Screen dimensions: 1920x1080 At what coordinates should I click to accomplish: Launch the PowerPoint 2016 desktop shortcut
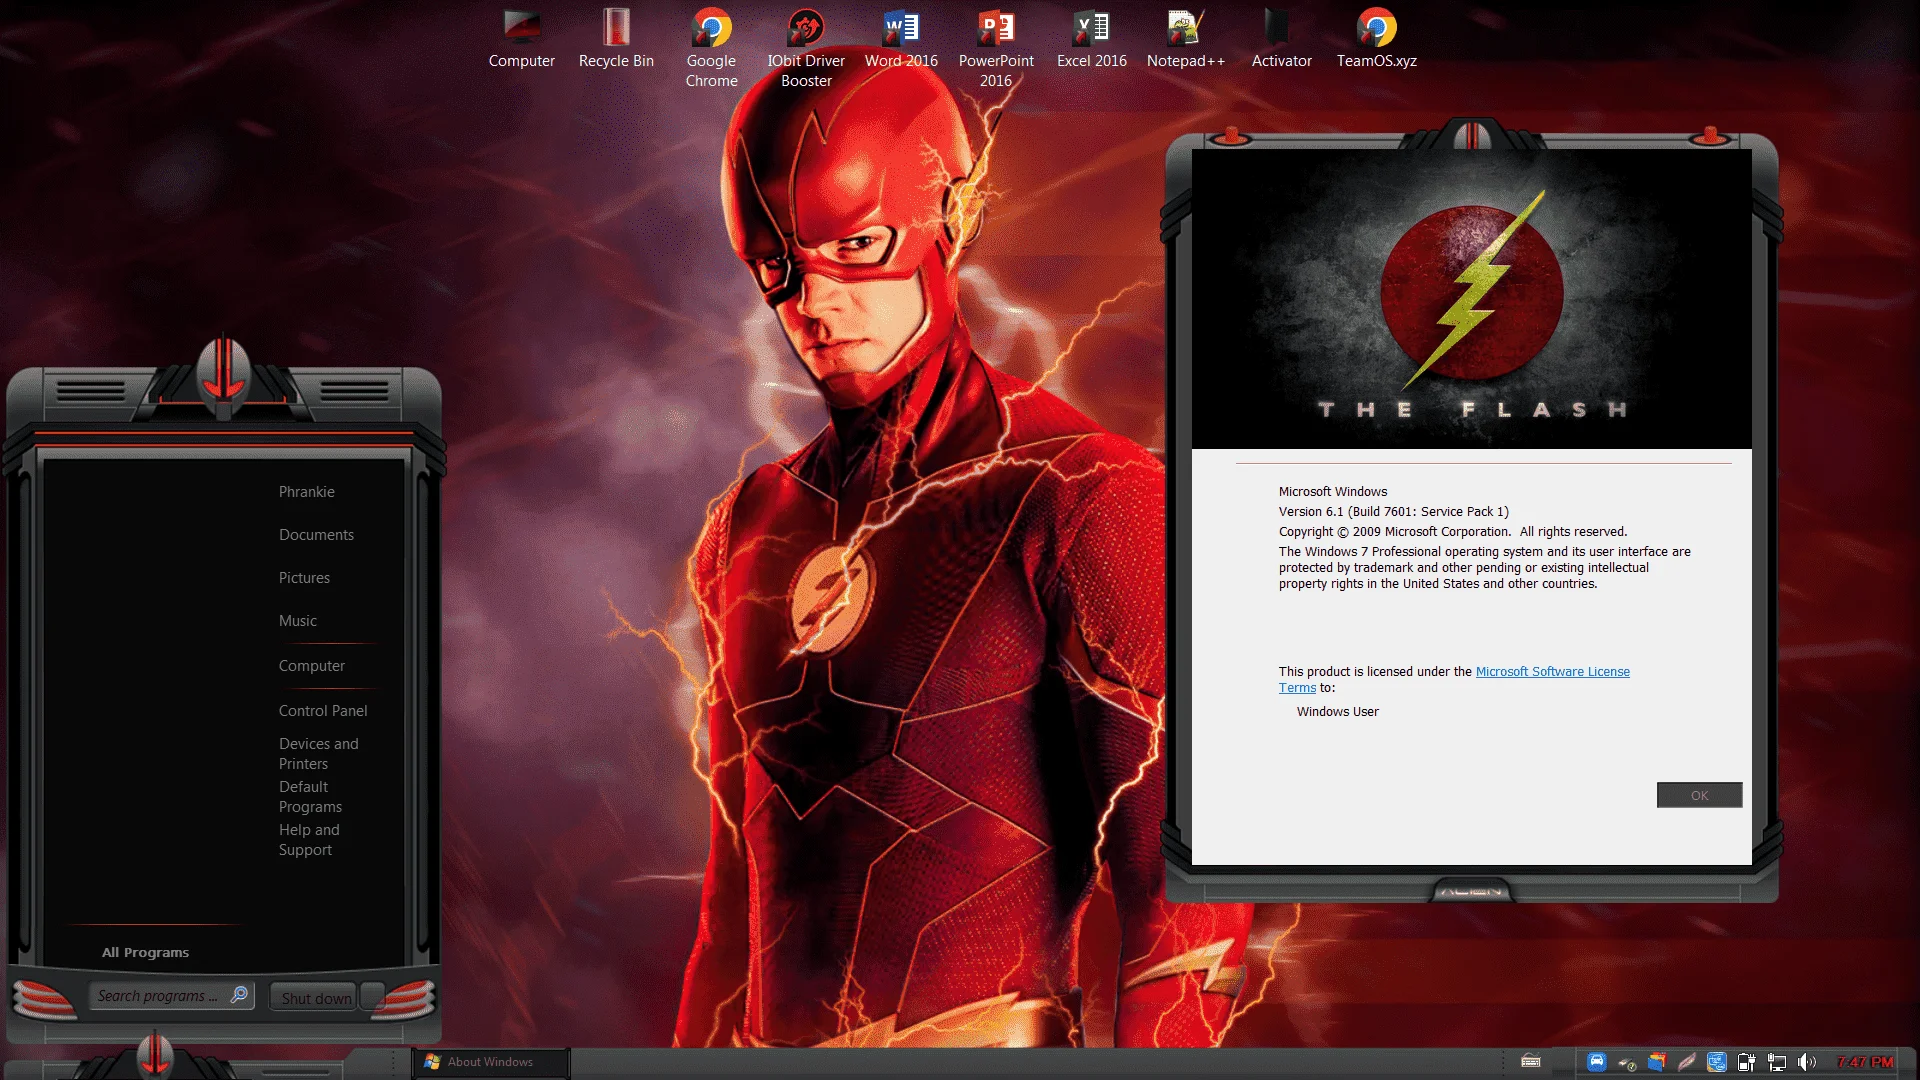996,48
